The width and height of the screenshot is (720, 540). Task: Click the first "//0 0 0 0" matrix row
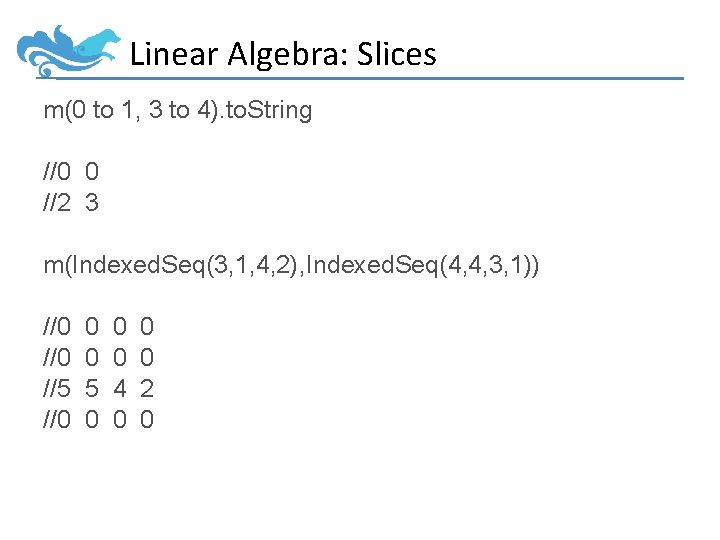[x=98, y=326]
